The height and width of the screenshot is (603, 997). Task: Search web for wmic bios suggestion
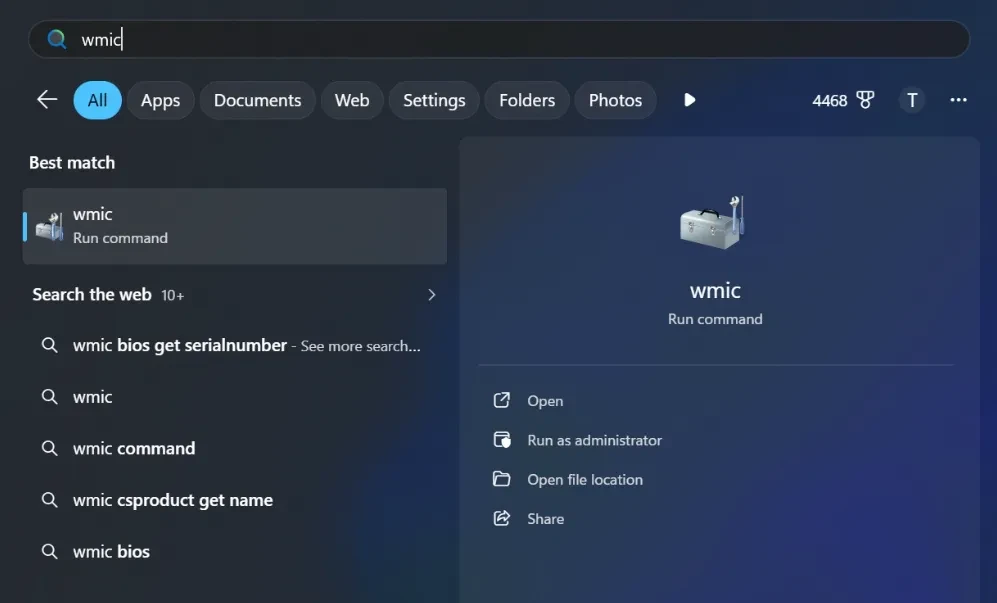click(x=235, y=551)
